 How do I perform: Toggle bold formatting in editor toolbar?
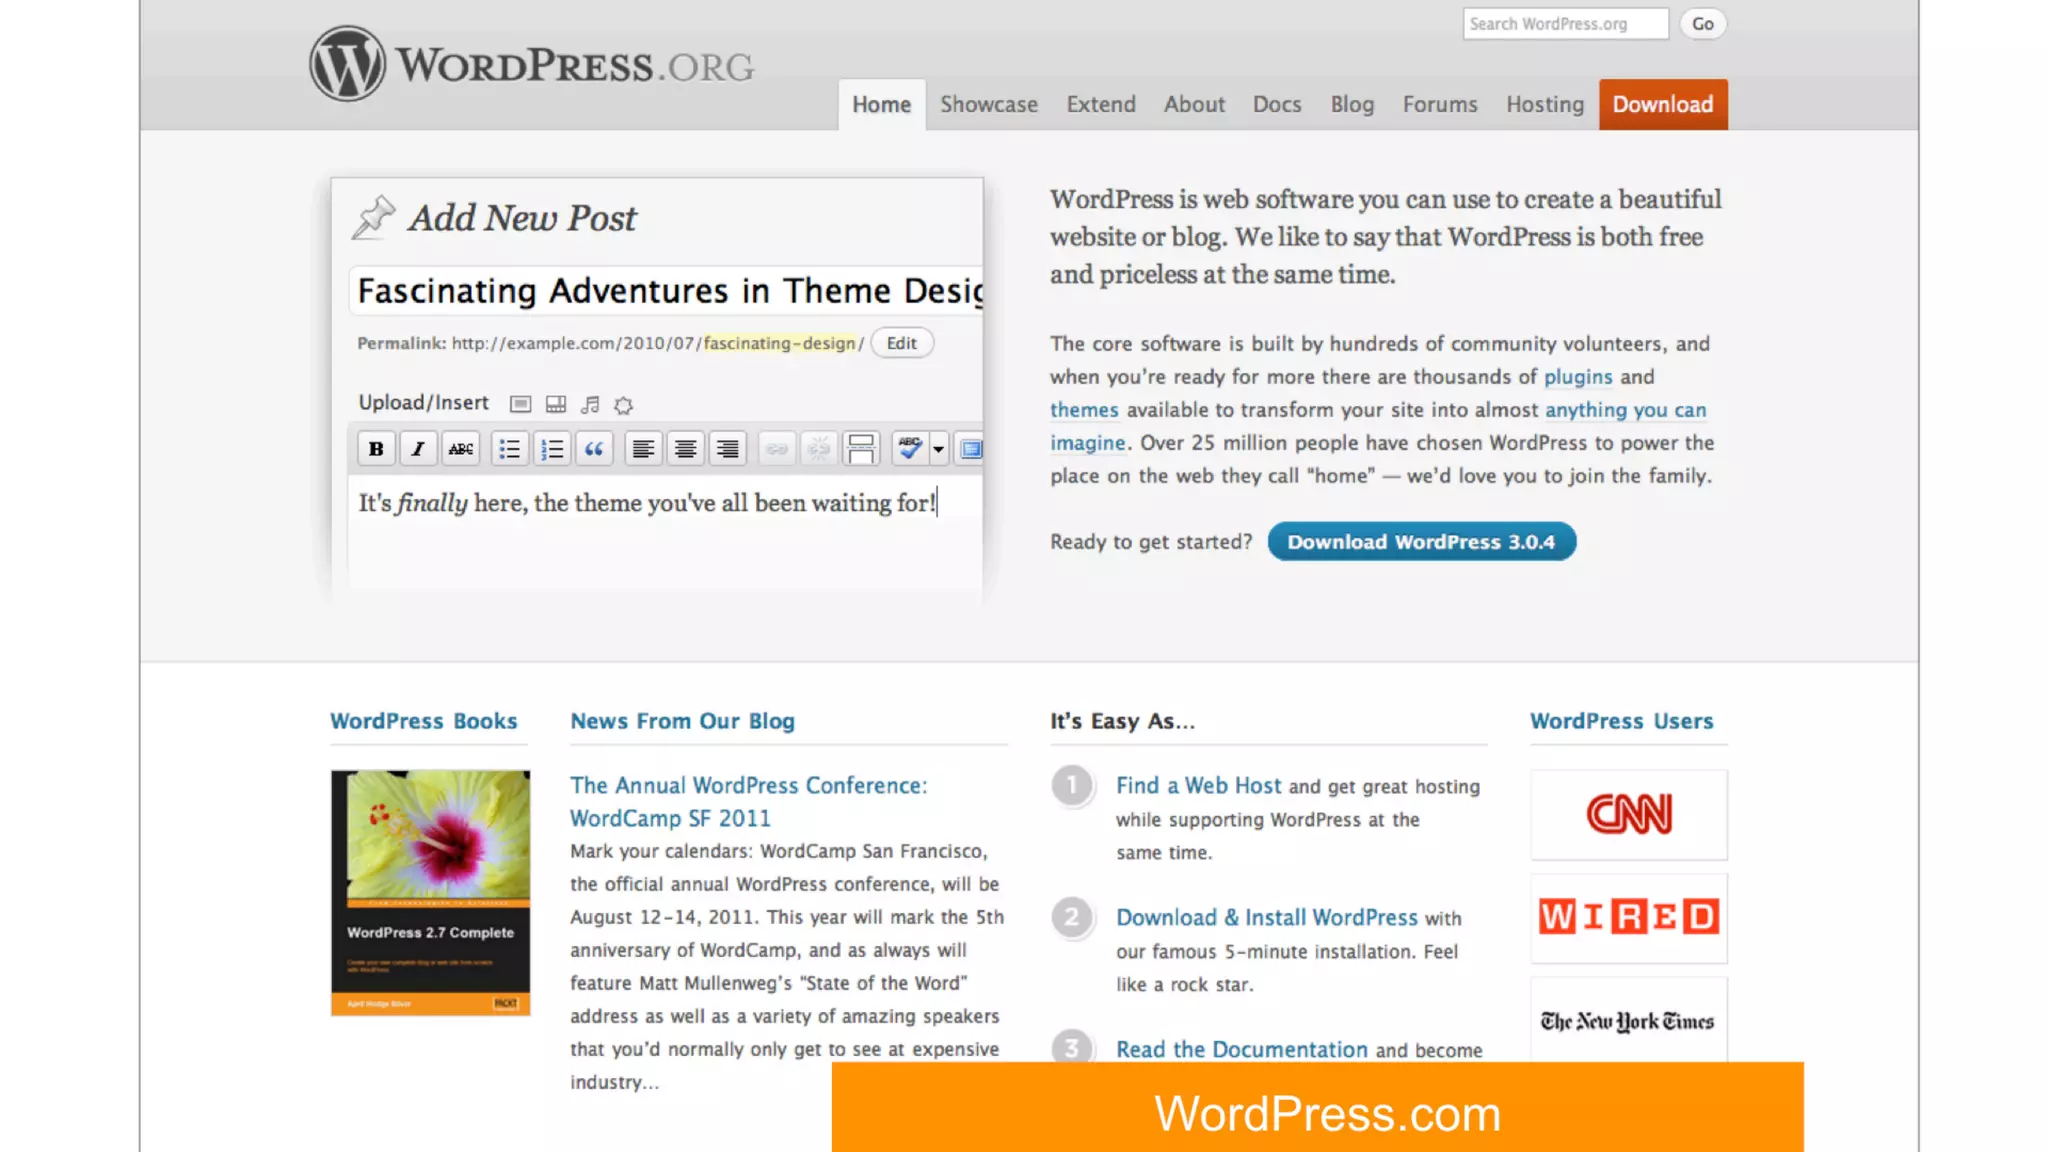(376, 449)
